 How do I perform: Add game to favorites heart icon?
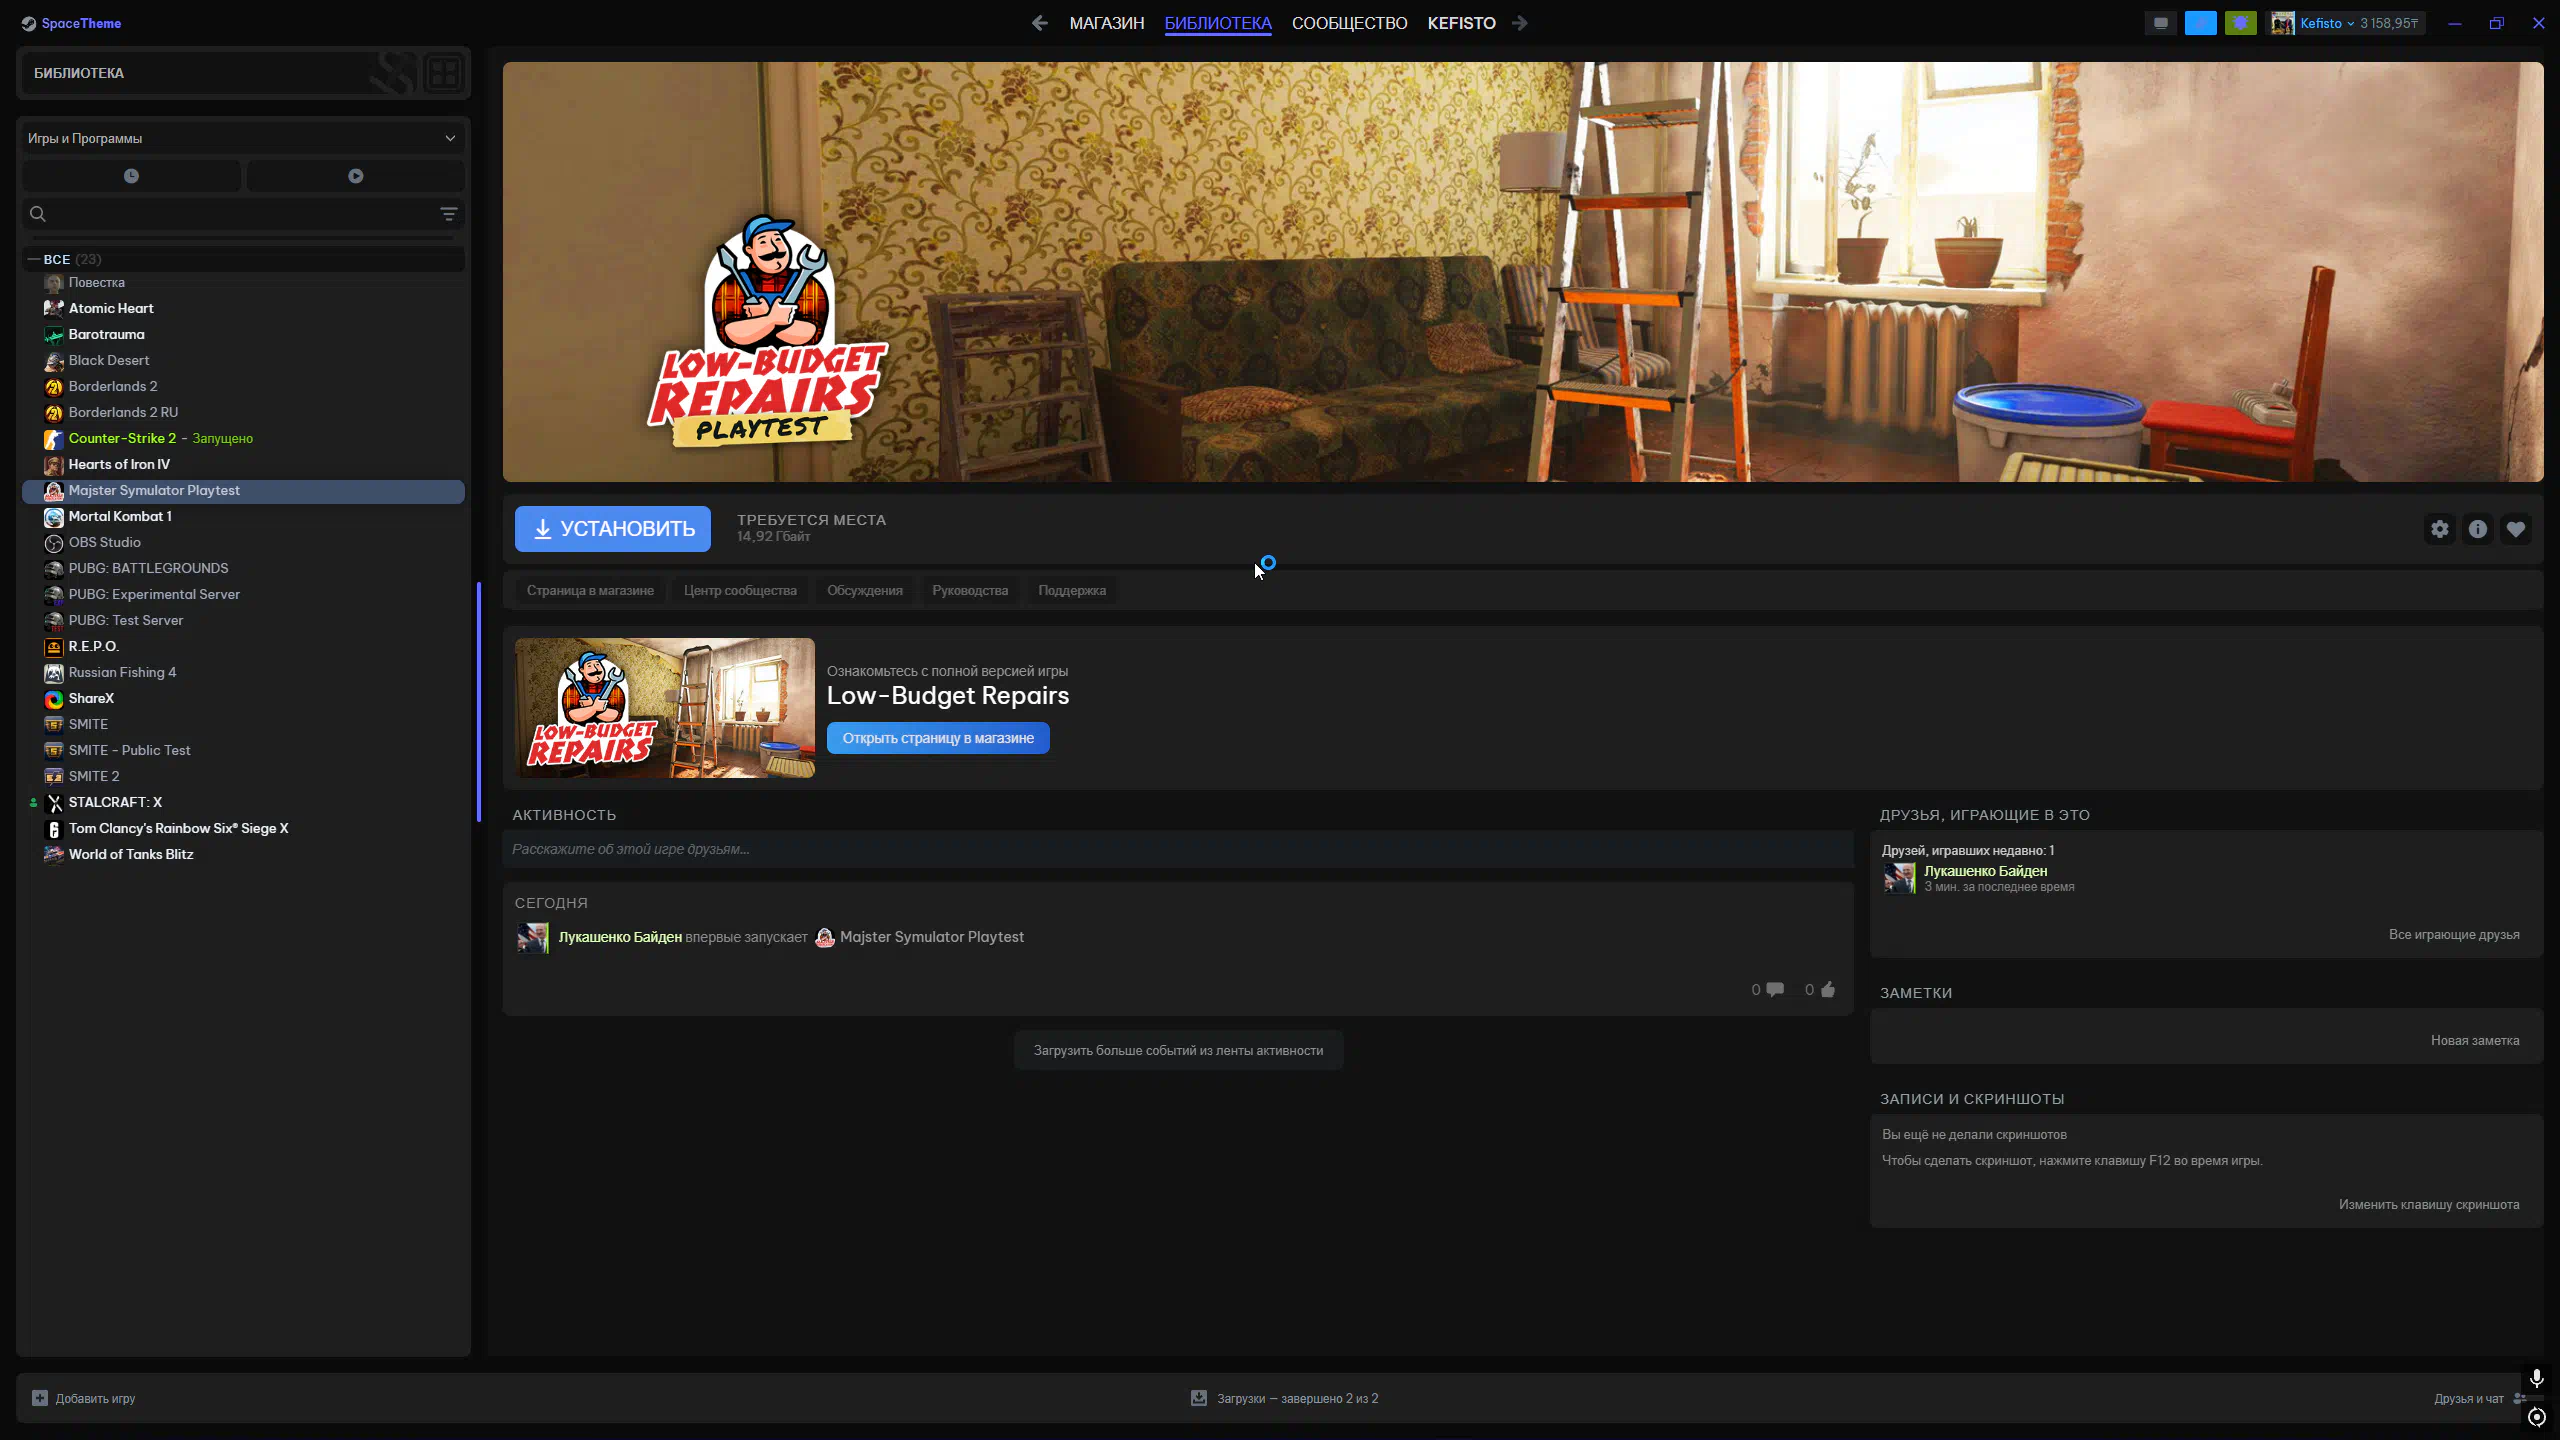click(x=2516, y=529)
